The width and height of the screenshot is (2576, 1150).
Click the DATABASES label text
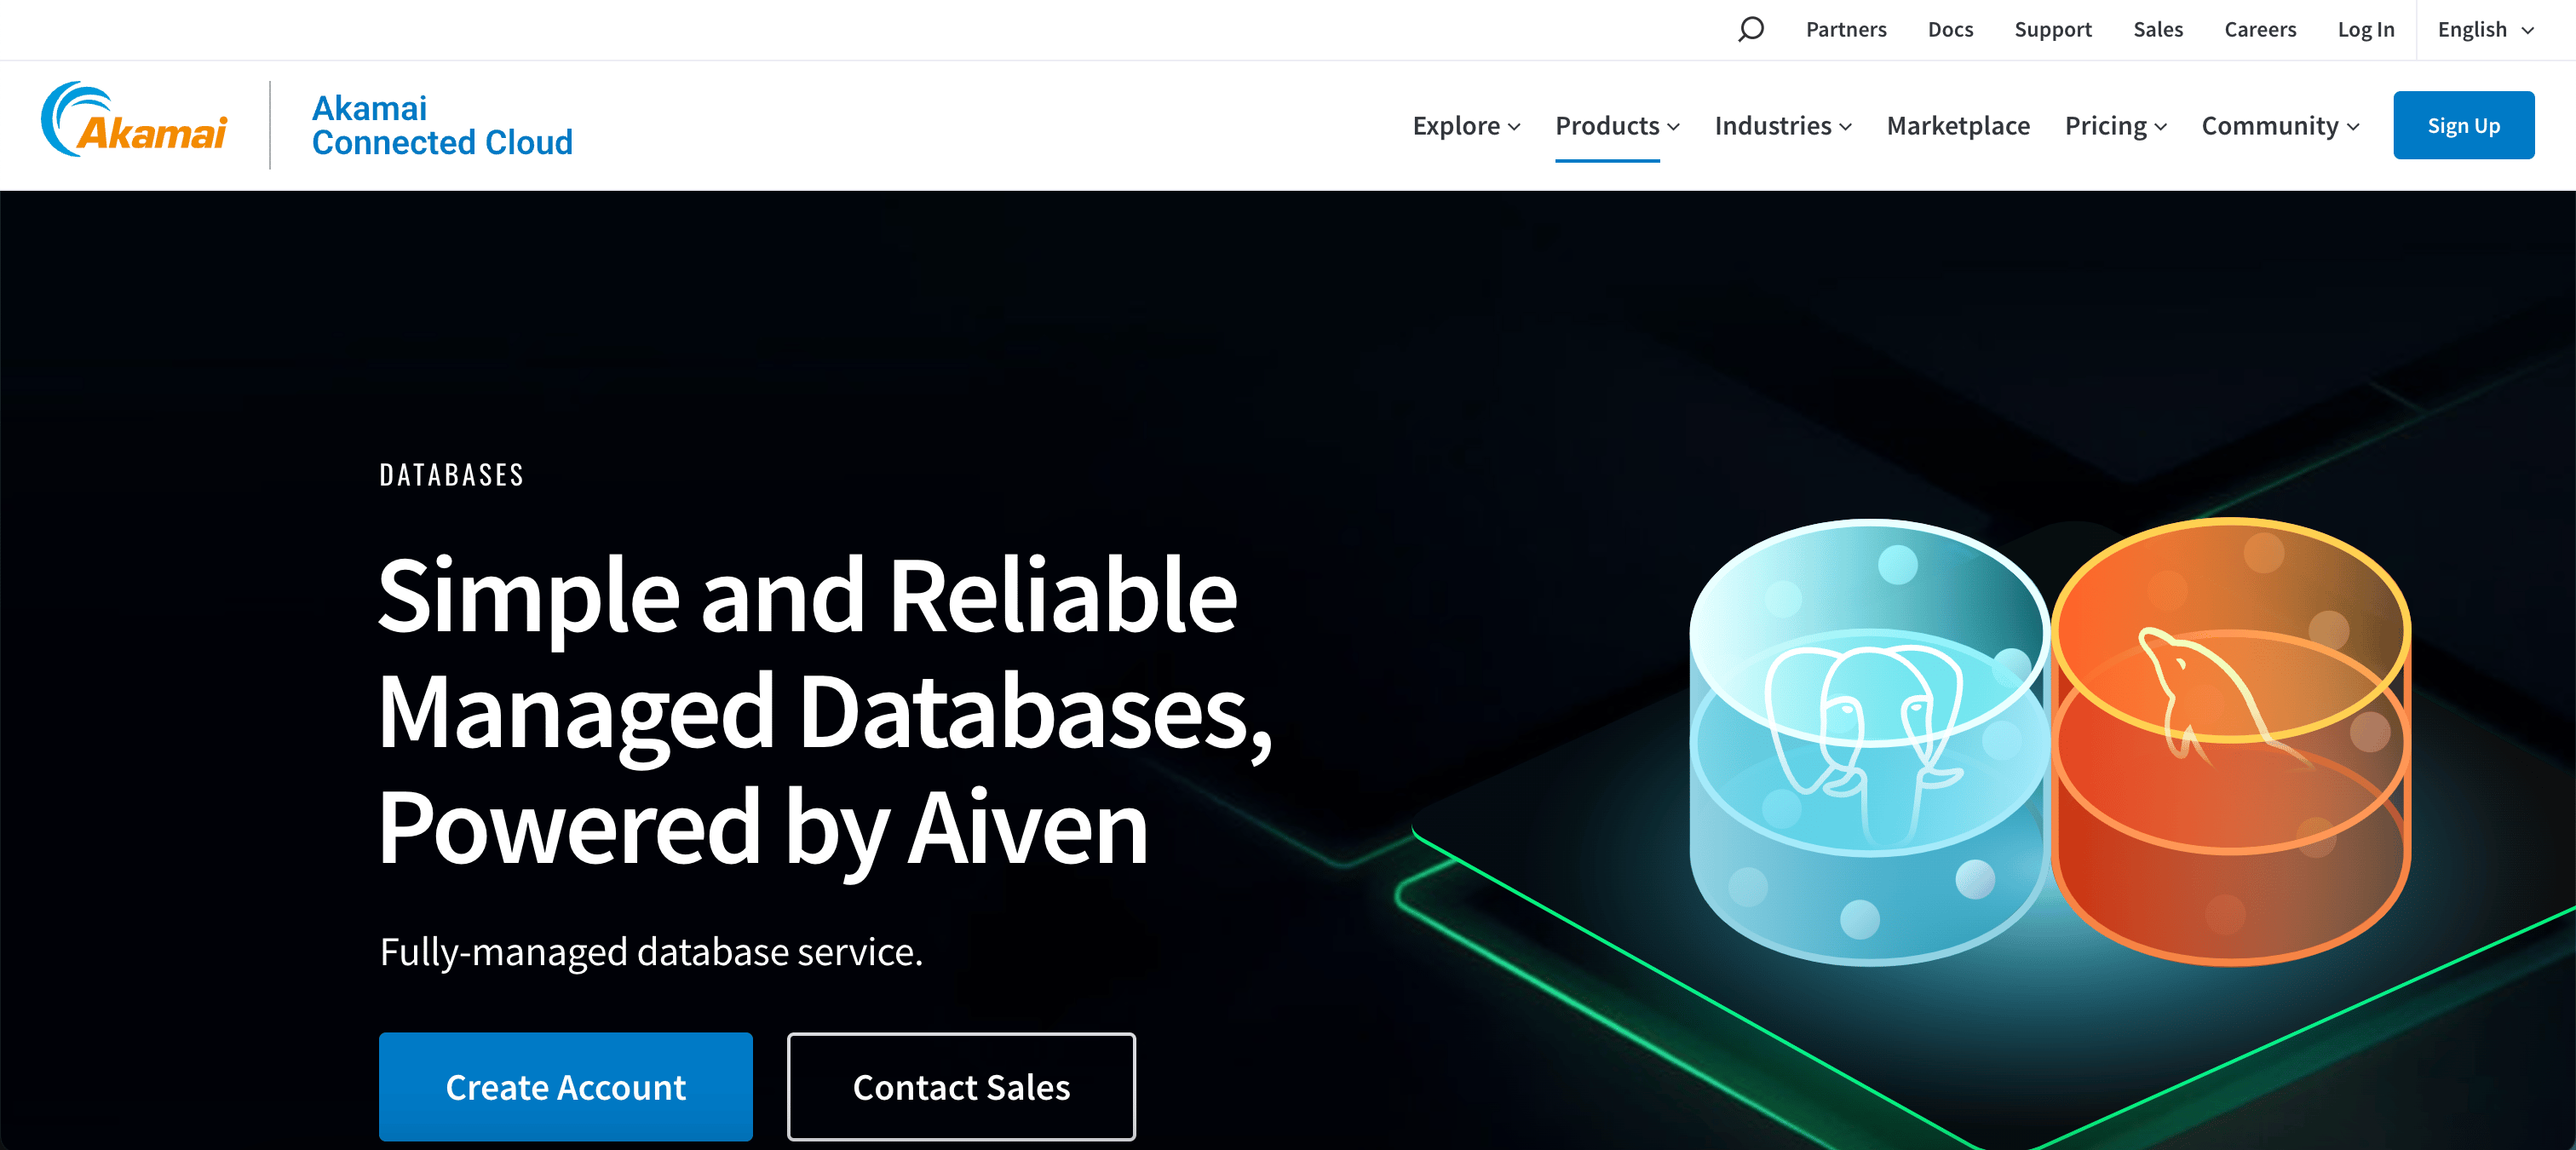click(x=452, y=475)
